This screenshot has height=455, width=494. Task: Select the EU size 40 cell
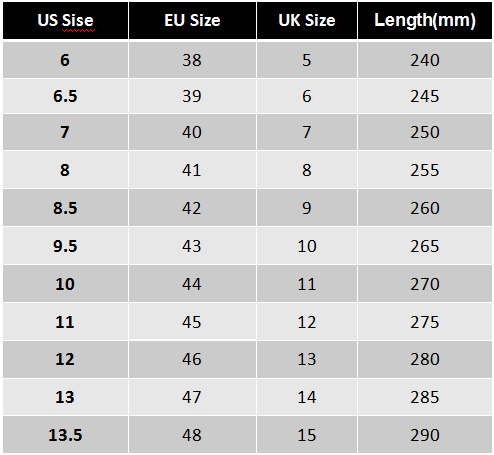(x=192, y=132)
